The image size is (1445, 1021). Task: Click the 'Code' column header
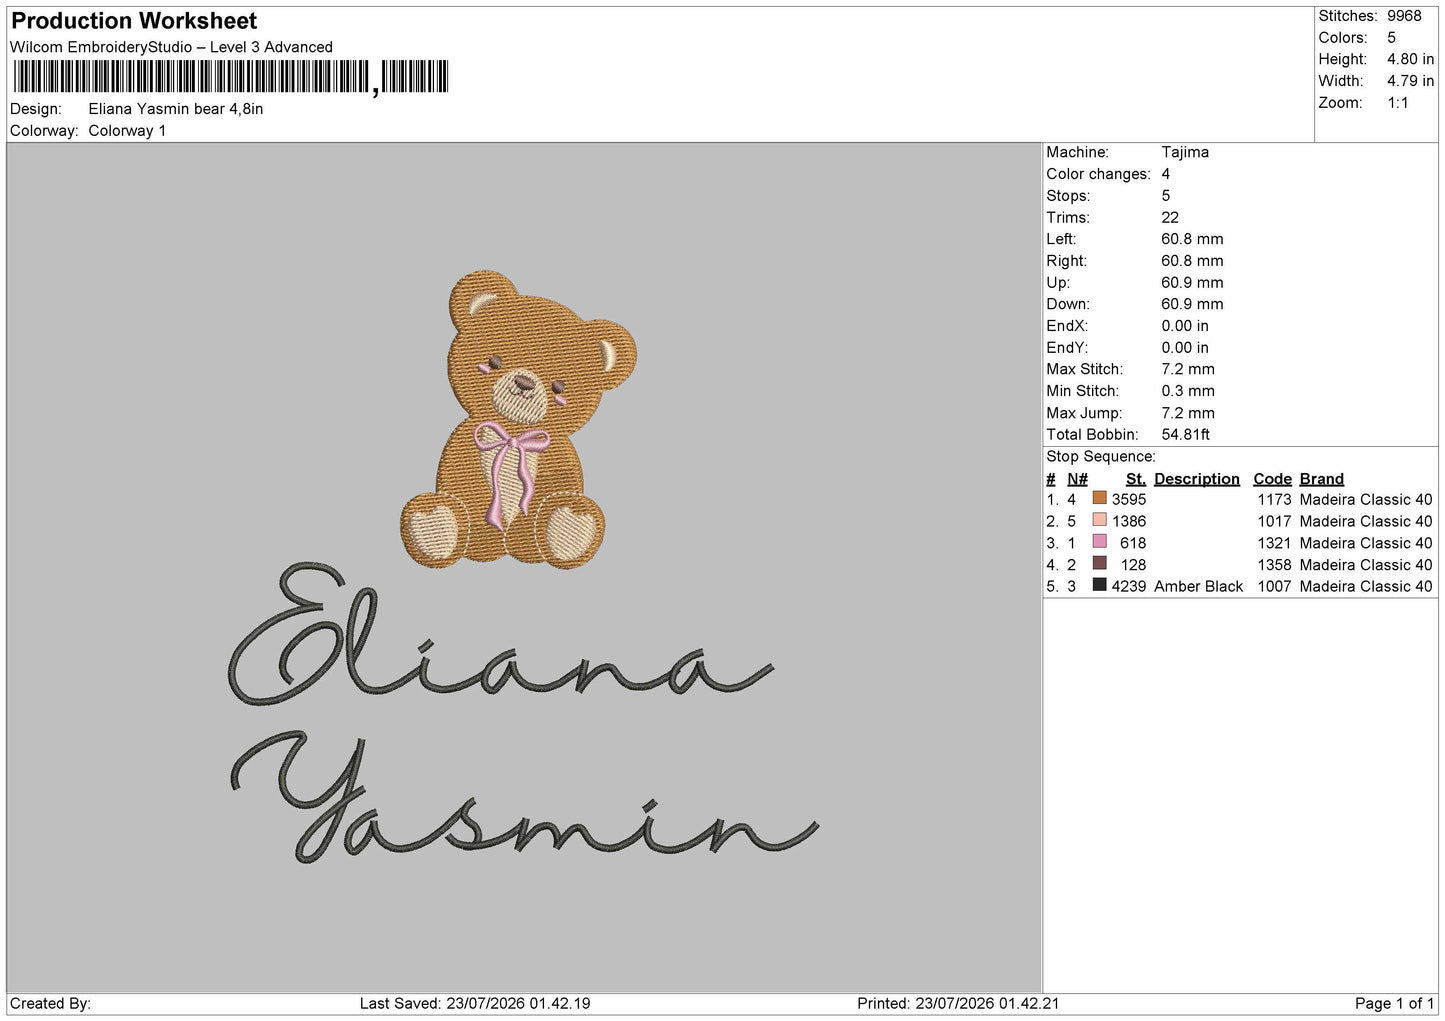pyautogui.click(x=1272, y=479)
